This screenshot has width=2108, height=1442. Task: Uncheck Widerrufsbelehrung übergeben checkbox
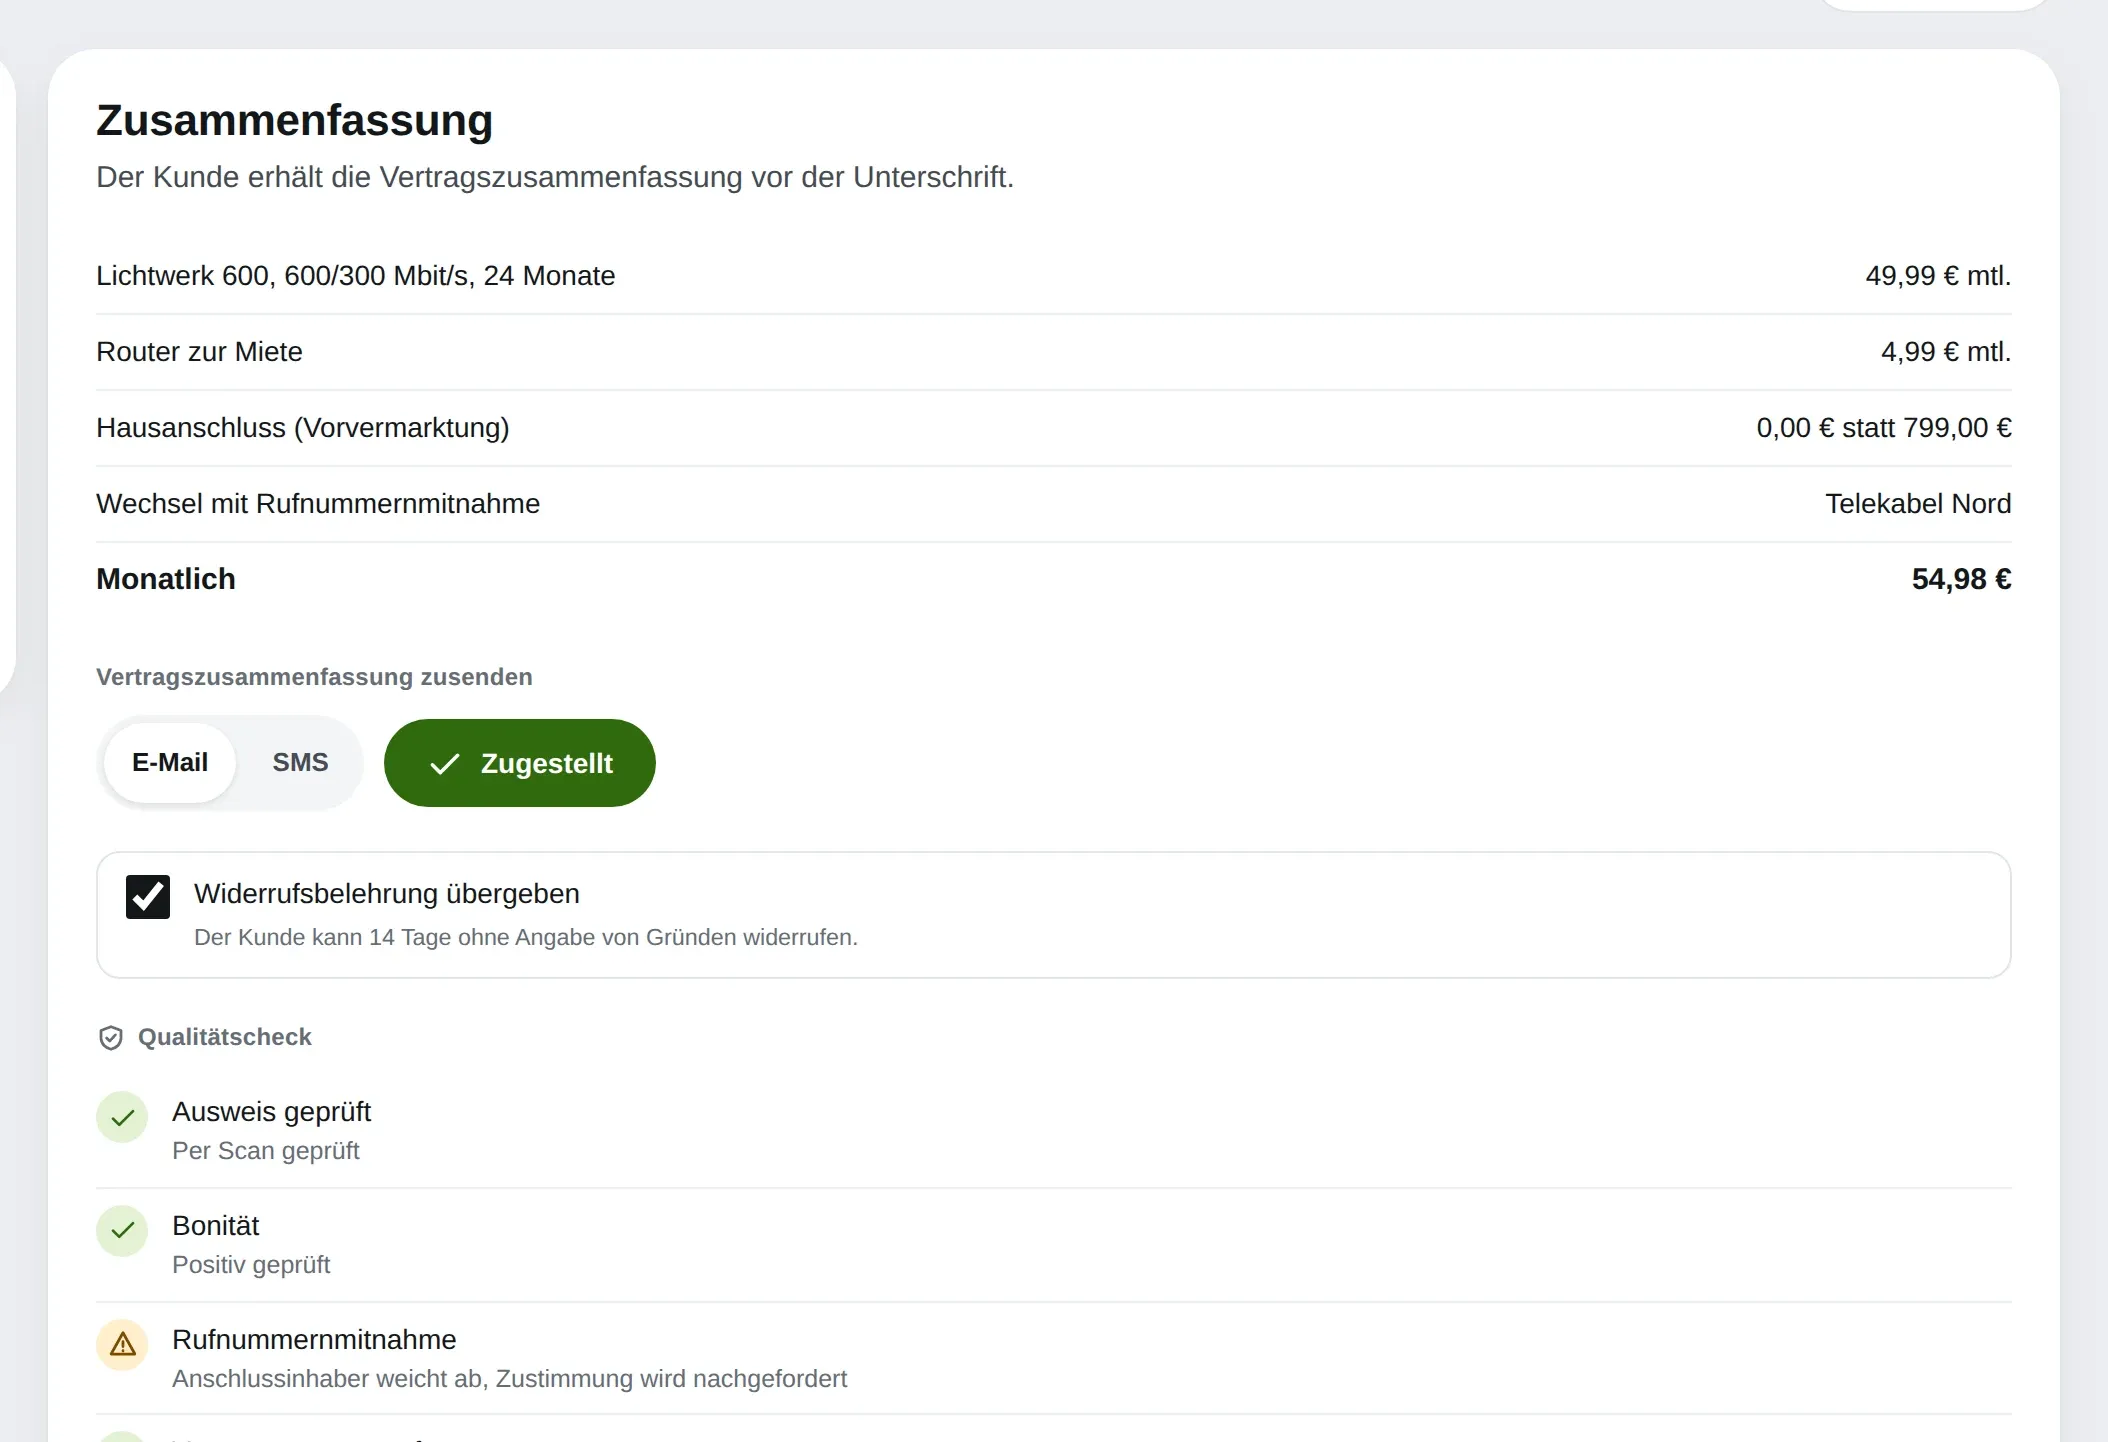pos(148,896)
